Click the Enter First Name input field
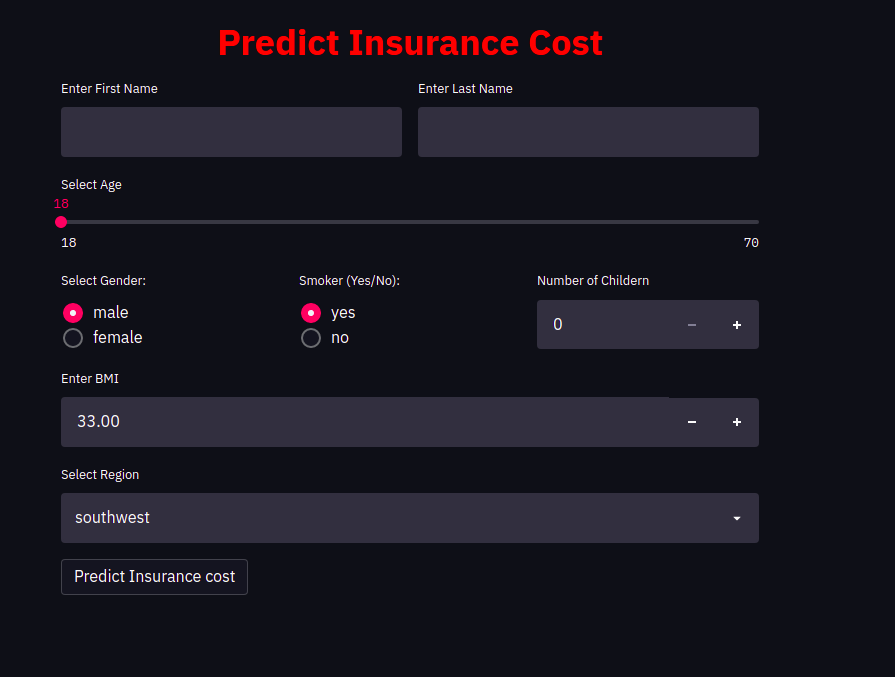Viewport: 895px width, 677px height. (x=231, y=131)
